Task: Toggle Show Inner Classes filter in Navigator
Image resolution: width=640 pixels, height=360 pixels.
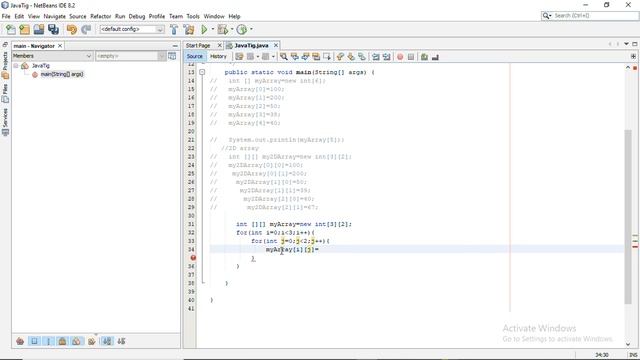Action: click(x=76, y=341)
